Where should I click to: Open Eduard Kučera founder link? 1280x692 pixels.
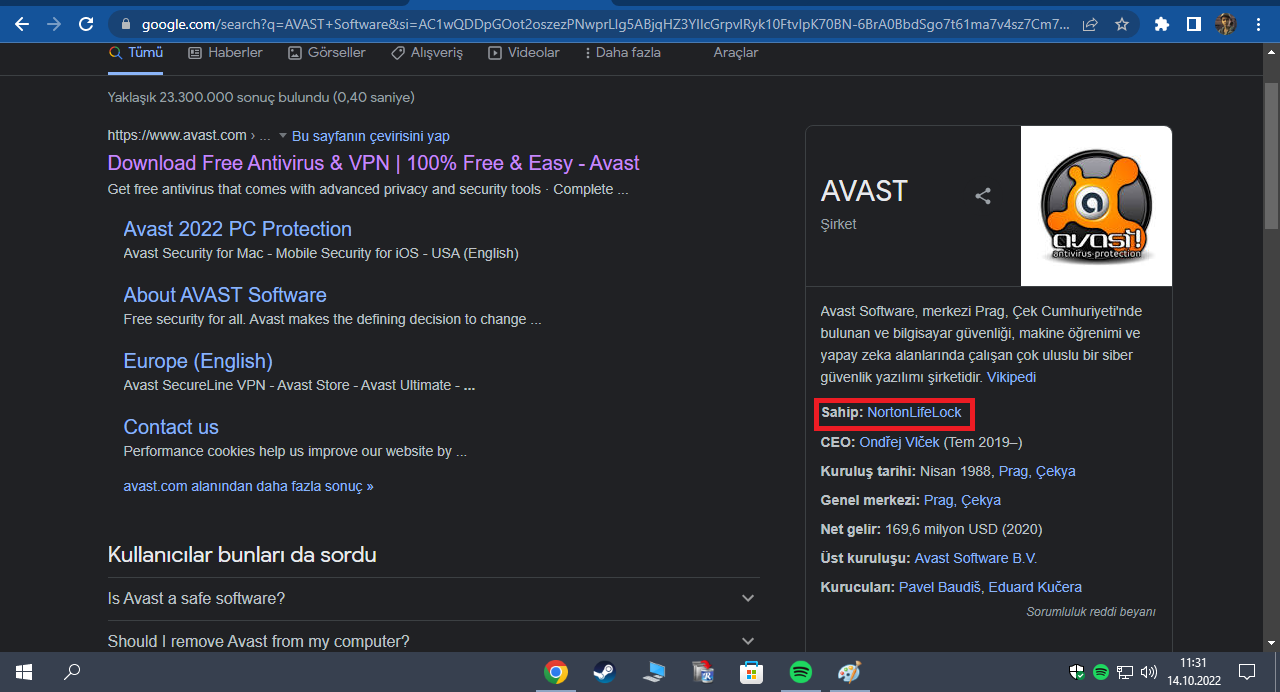pos(1035,587)
